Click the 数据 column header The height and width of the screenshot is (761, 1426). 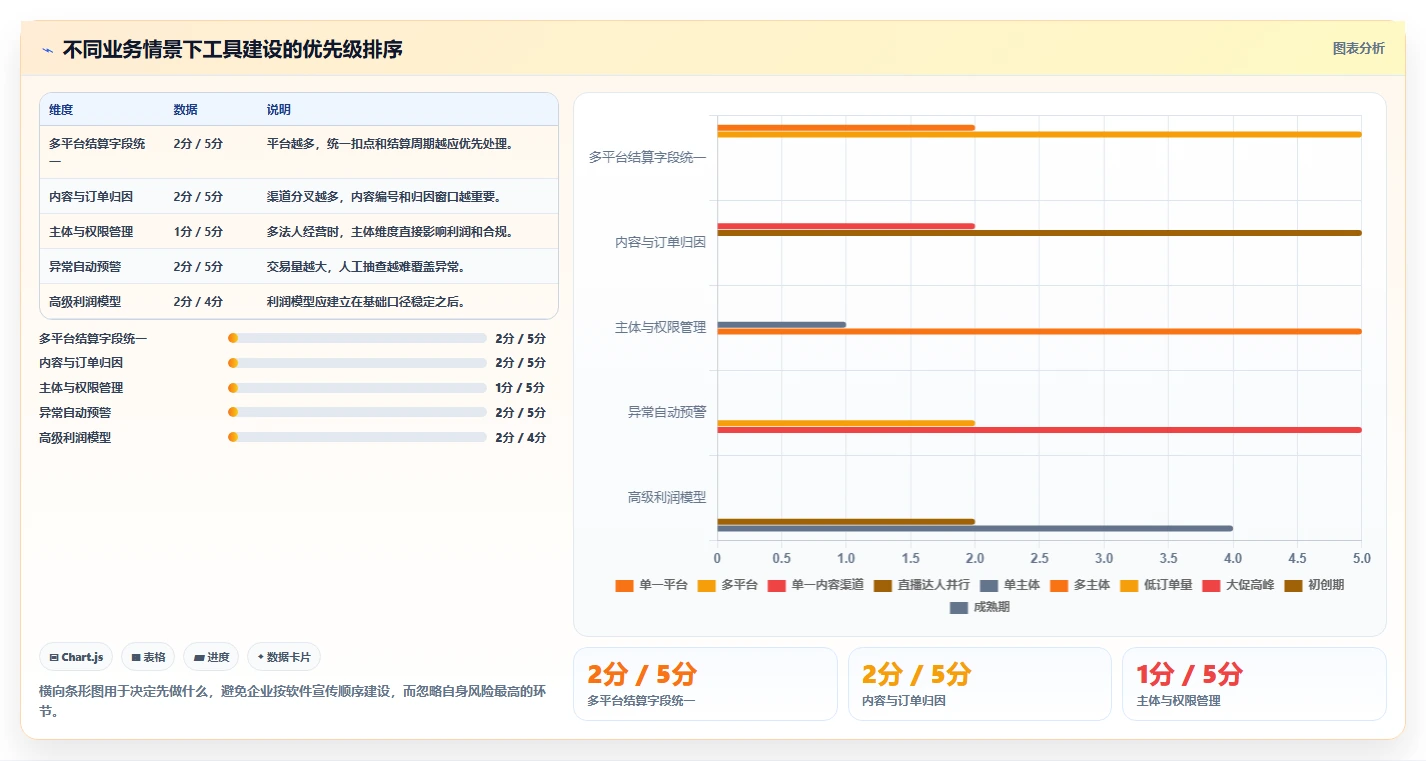185,109
